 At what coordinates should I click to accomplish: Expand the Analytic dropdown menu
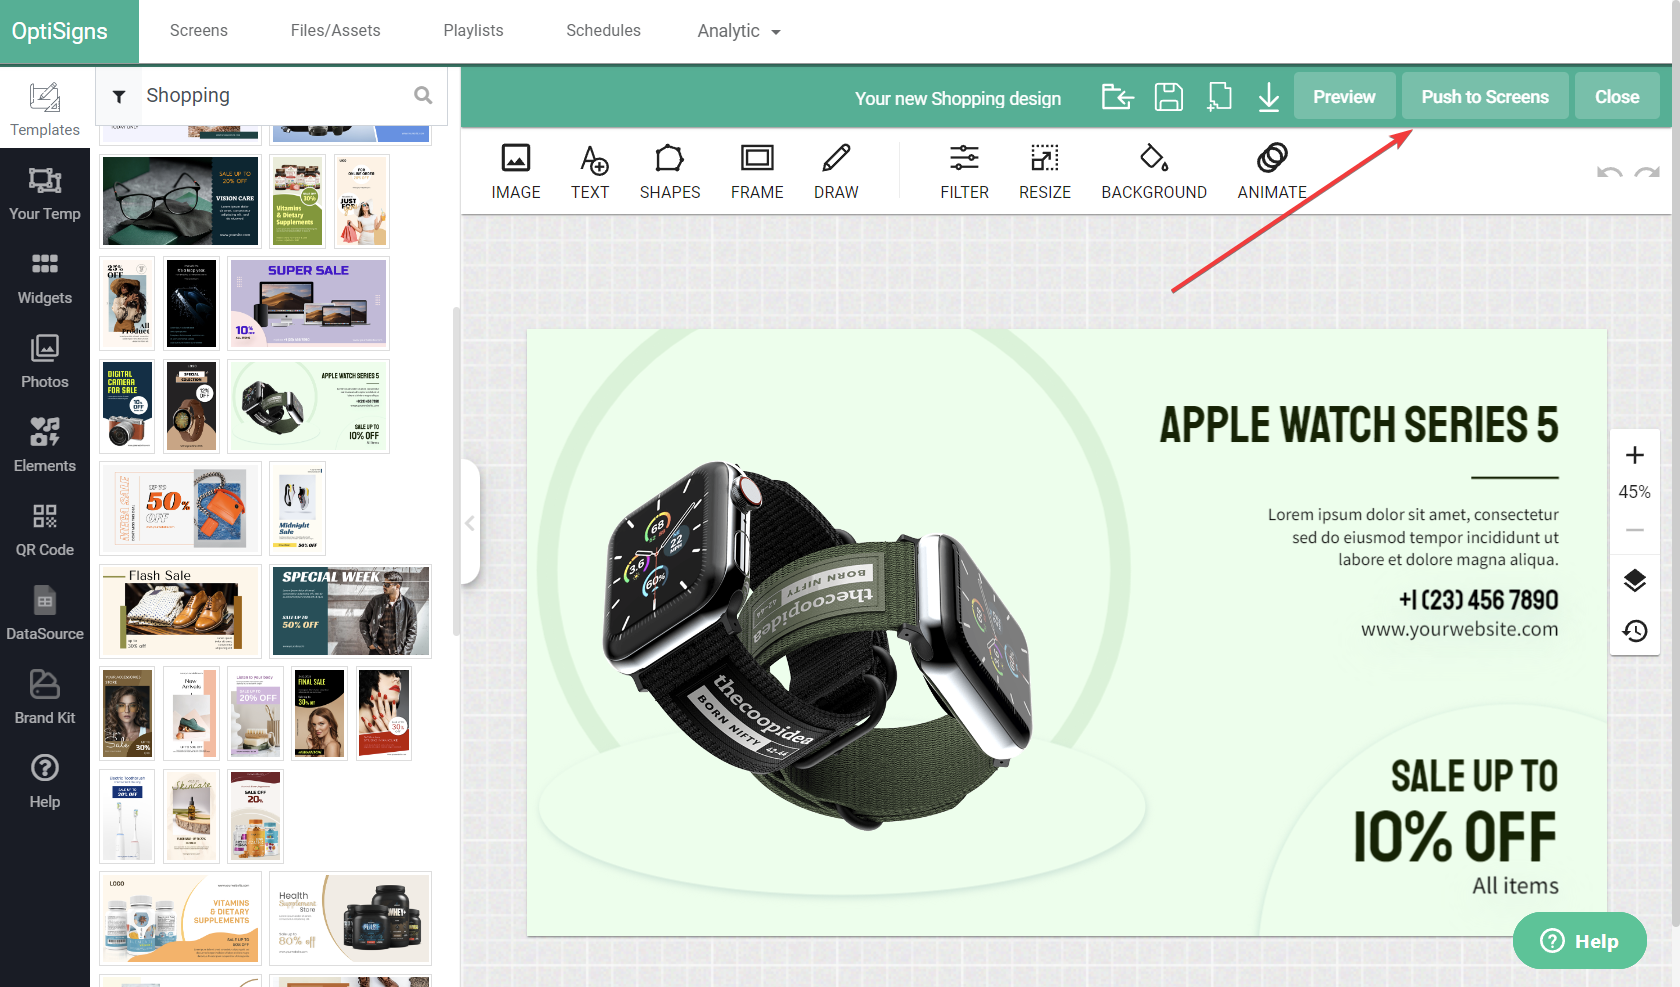[739, 31]
